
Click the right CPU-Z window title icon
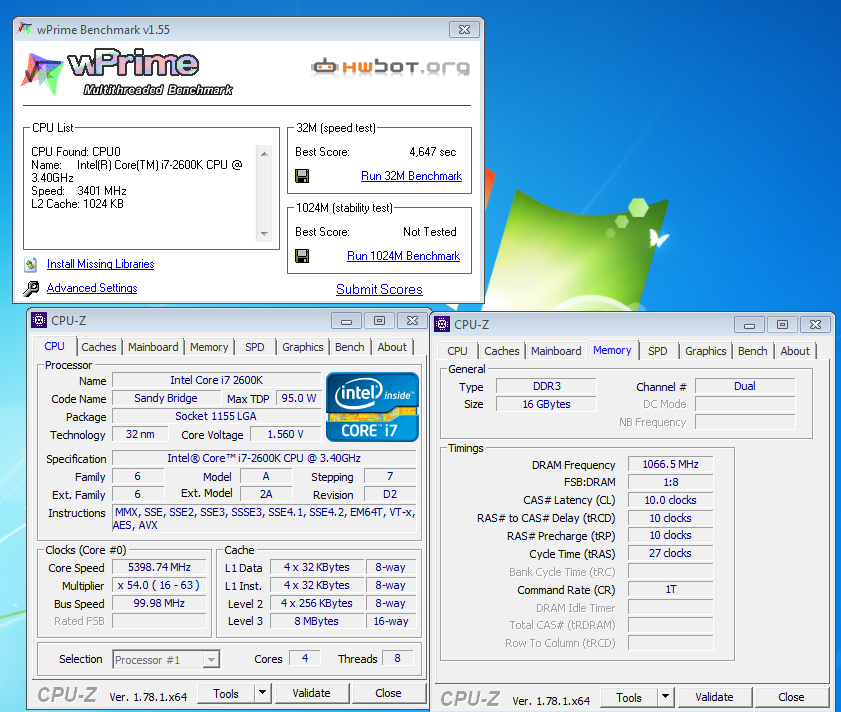tap(442, 324)
